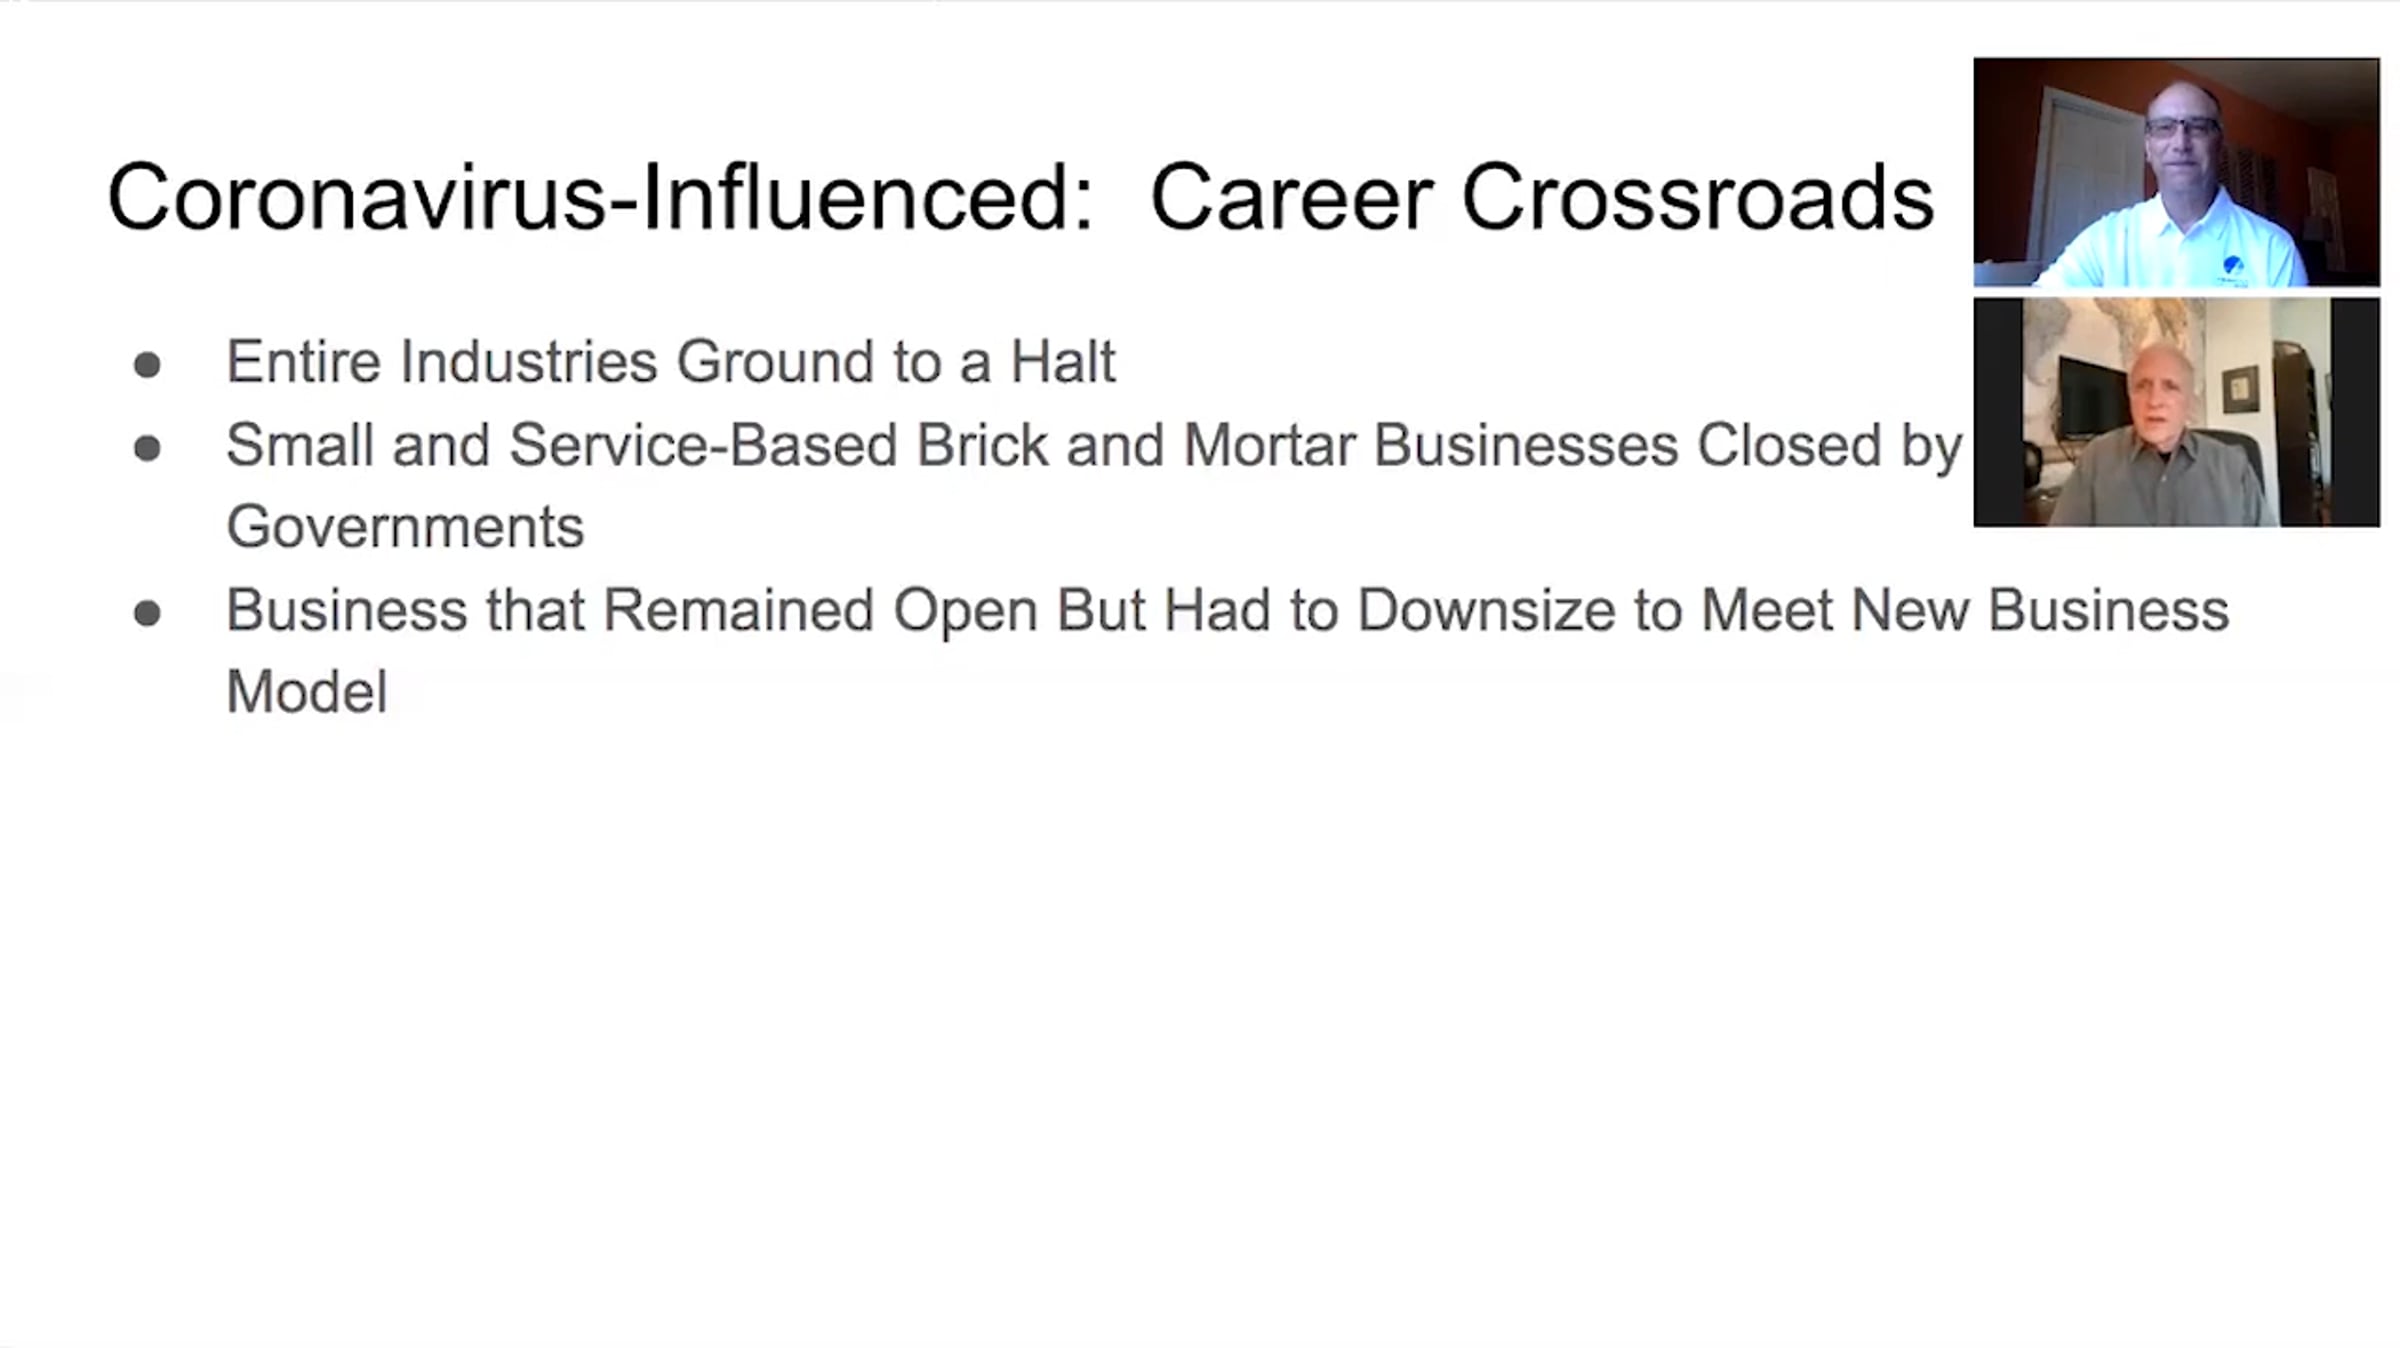Click the word 'Model' on the last line

click(307, 691)
